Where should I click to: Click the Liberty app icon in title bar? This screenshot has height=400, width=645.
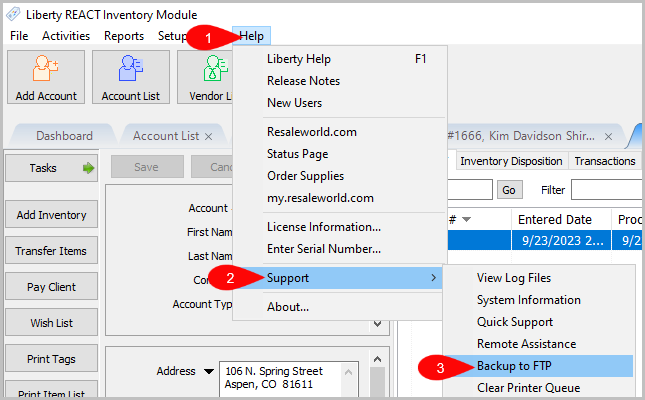(13, 14)
